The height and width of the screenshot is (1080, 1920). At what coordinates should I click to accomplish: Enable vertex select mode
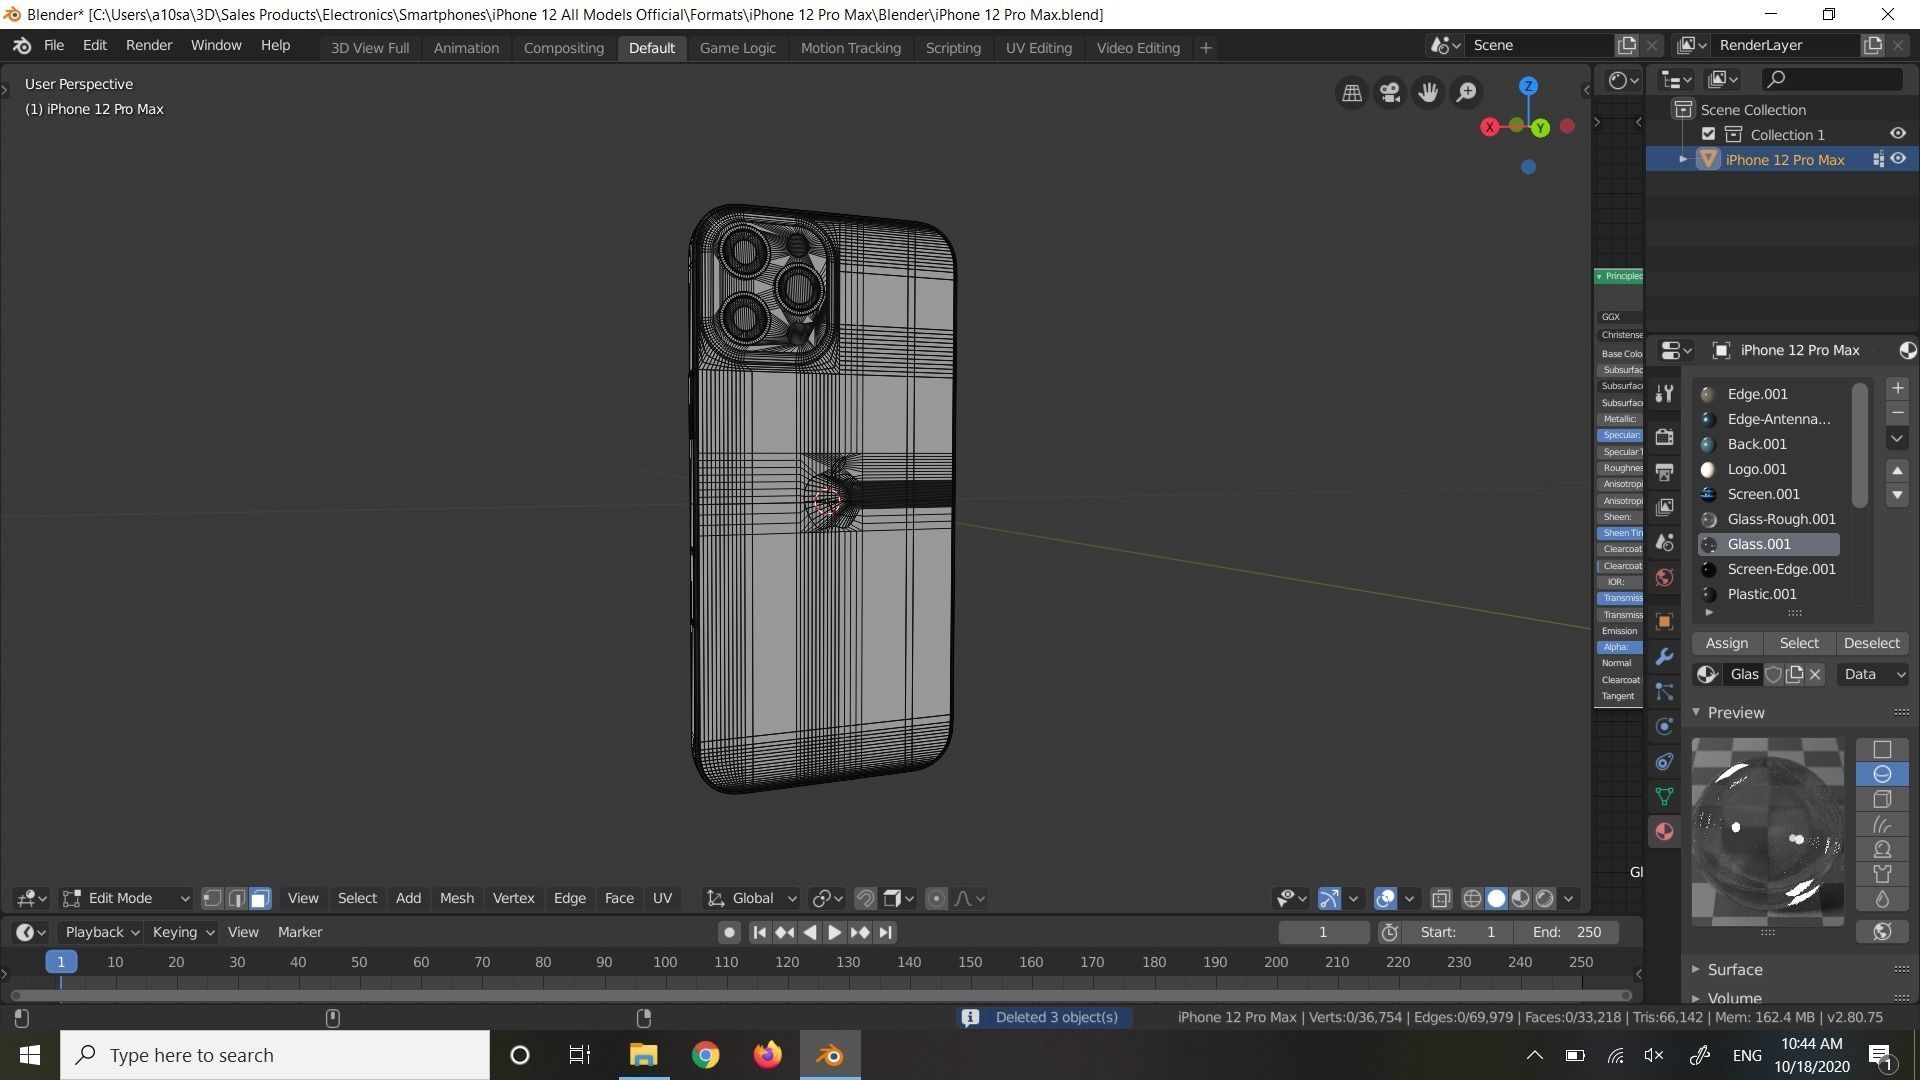click(x=212, y=898)
